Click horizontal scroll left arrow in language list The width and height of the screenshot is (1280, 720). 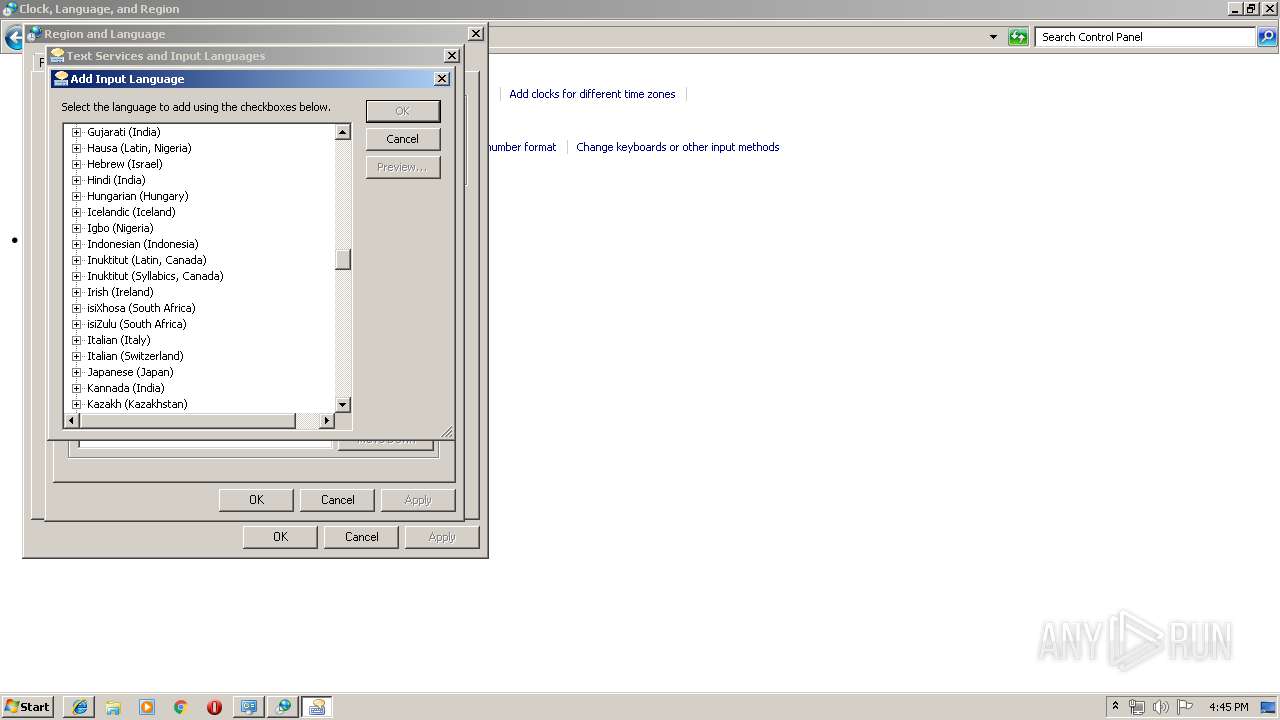coord(71,421)
